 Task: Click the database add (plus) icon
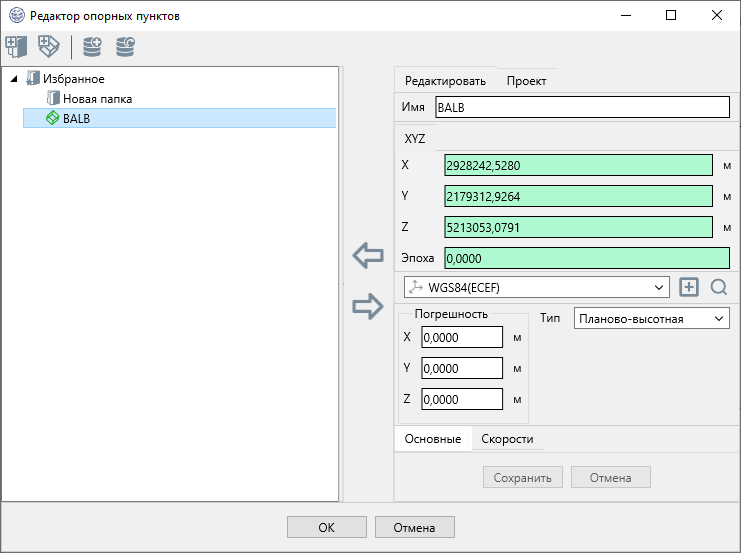(93, 45)
